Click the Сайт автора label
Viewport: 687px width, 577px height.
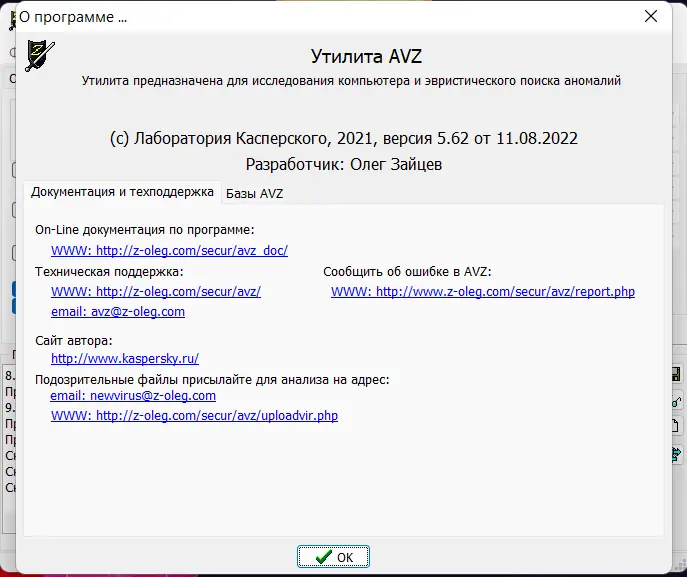(x=74, y=340)
